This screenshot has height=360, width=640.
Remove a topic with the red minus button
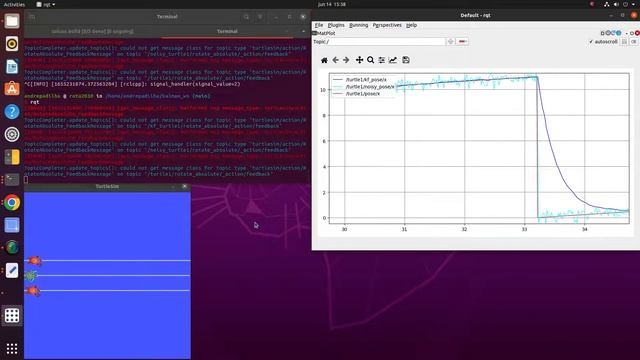(x=462, y=42)
